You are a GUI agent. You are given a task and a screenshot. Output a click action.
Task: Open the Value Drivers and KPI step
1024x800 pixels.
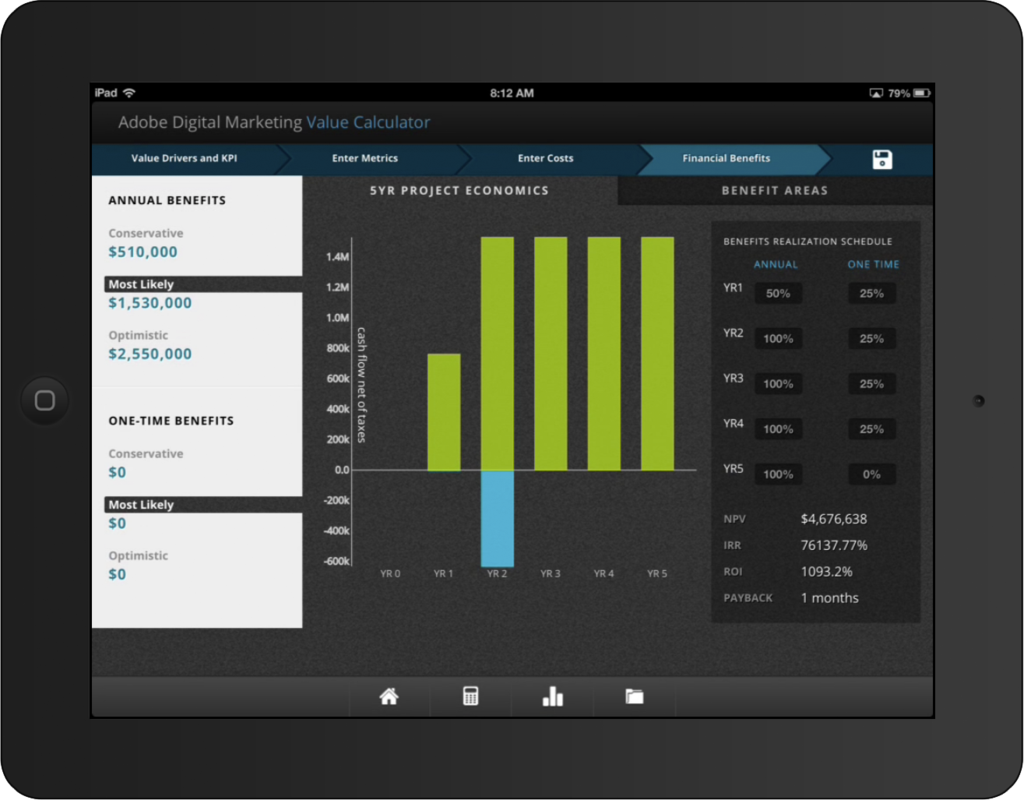coord(184,159)
